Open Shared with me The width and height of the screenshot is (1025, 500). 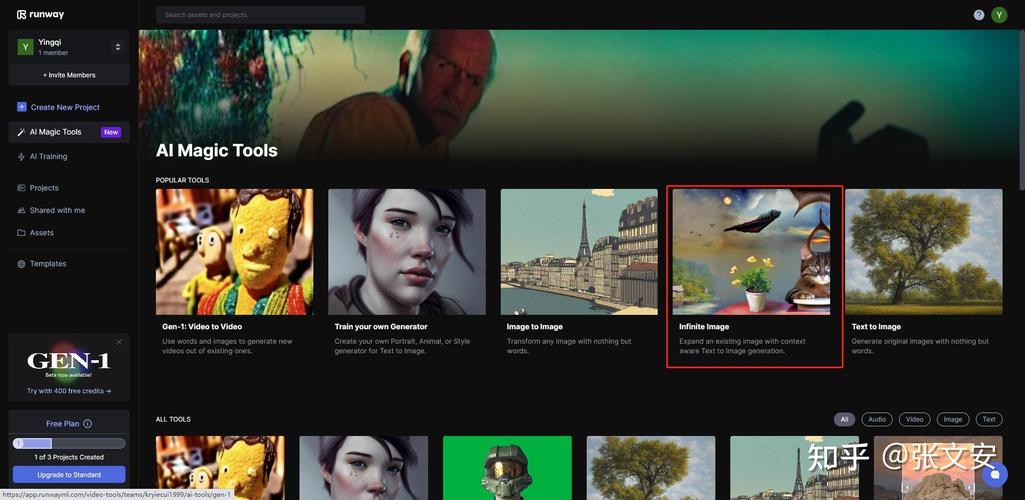click(57, 210)
